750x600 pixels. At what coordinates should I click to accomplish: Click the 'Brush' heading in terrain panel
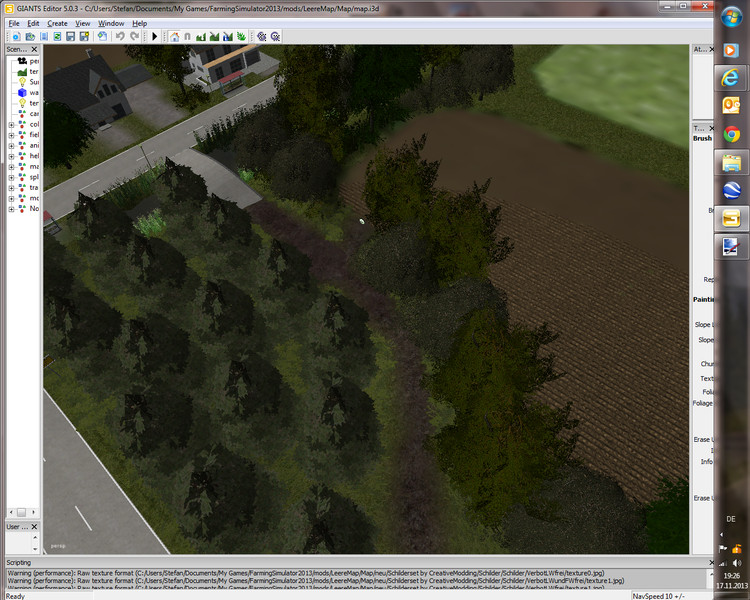702,138
